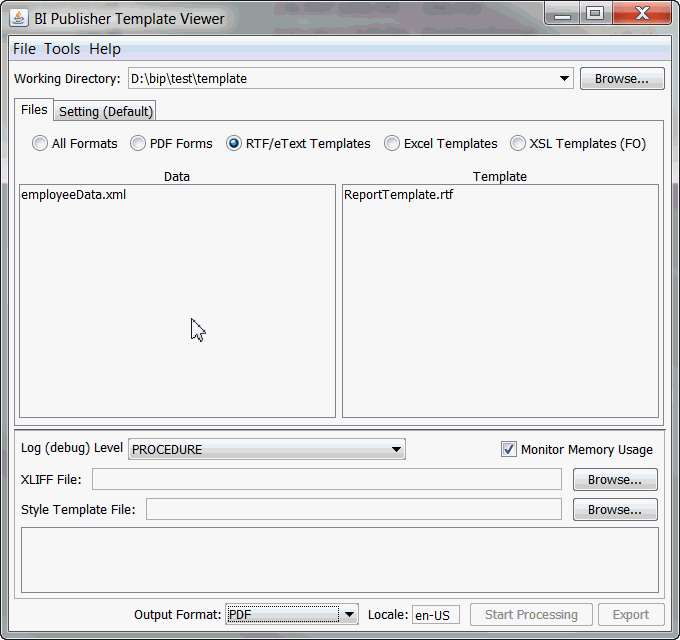Screen dimensions: 680x640
Task: Click Browse next to Working Directory
Action: click(622, 78)
